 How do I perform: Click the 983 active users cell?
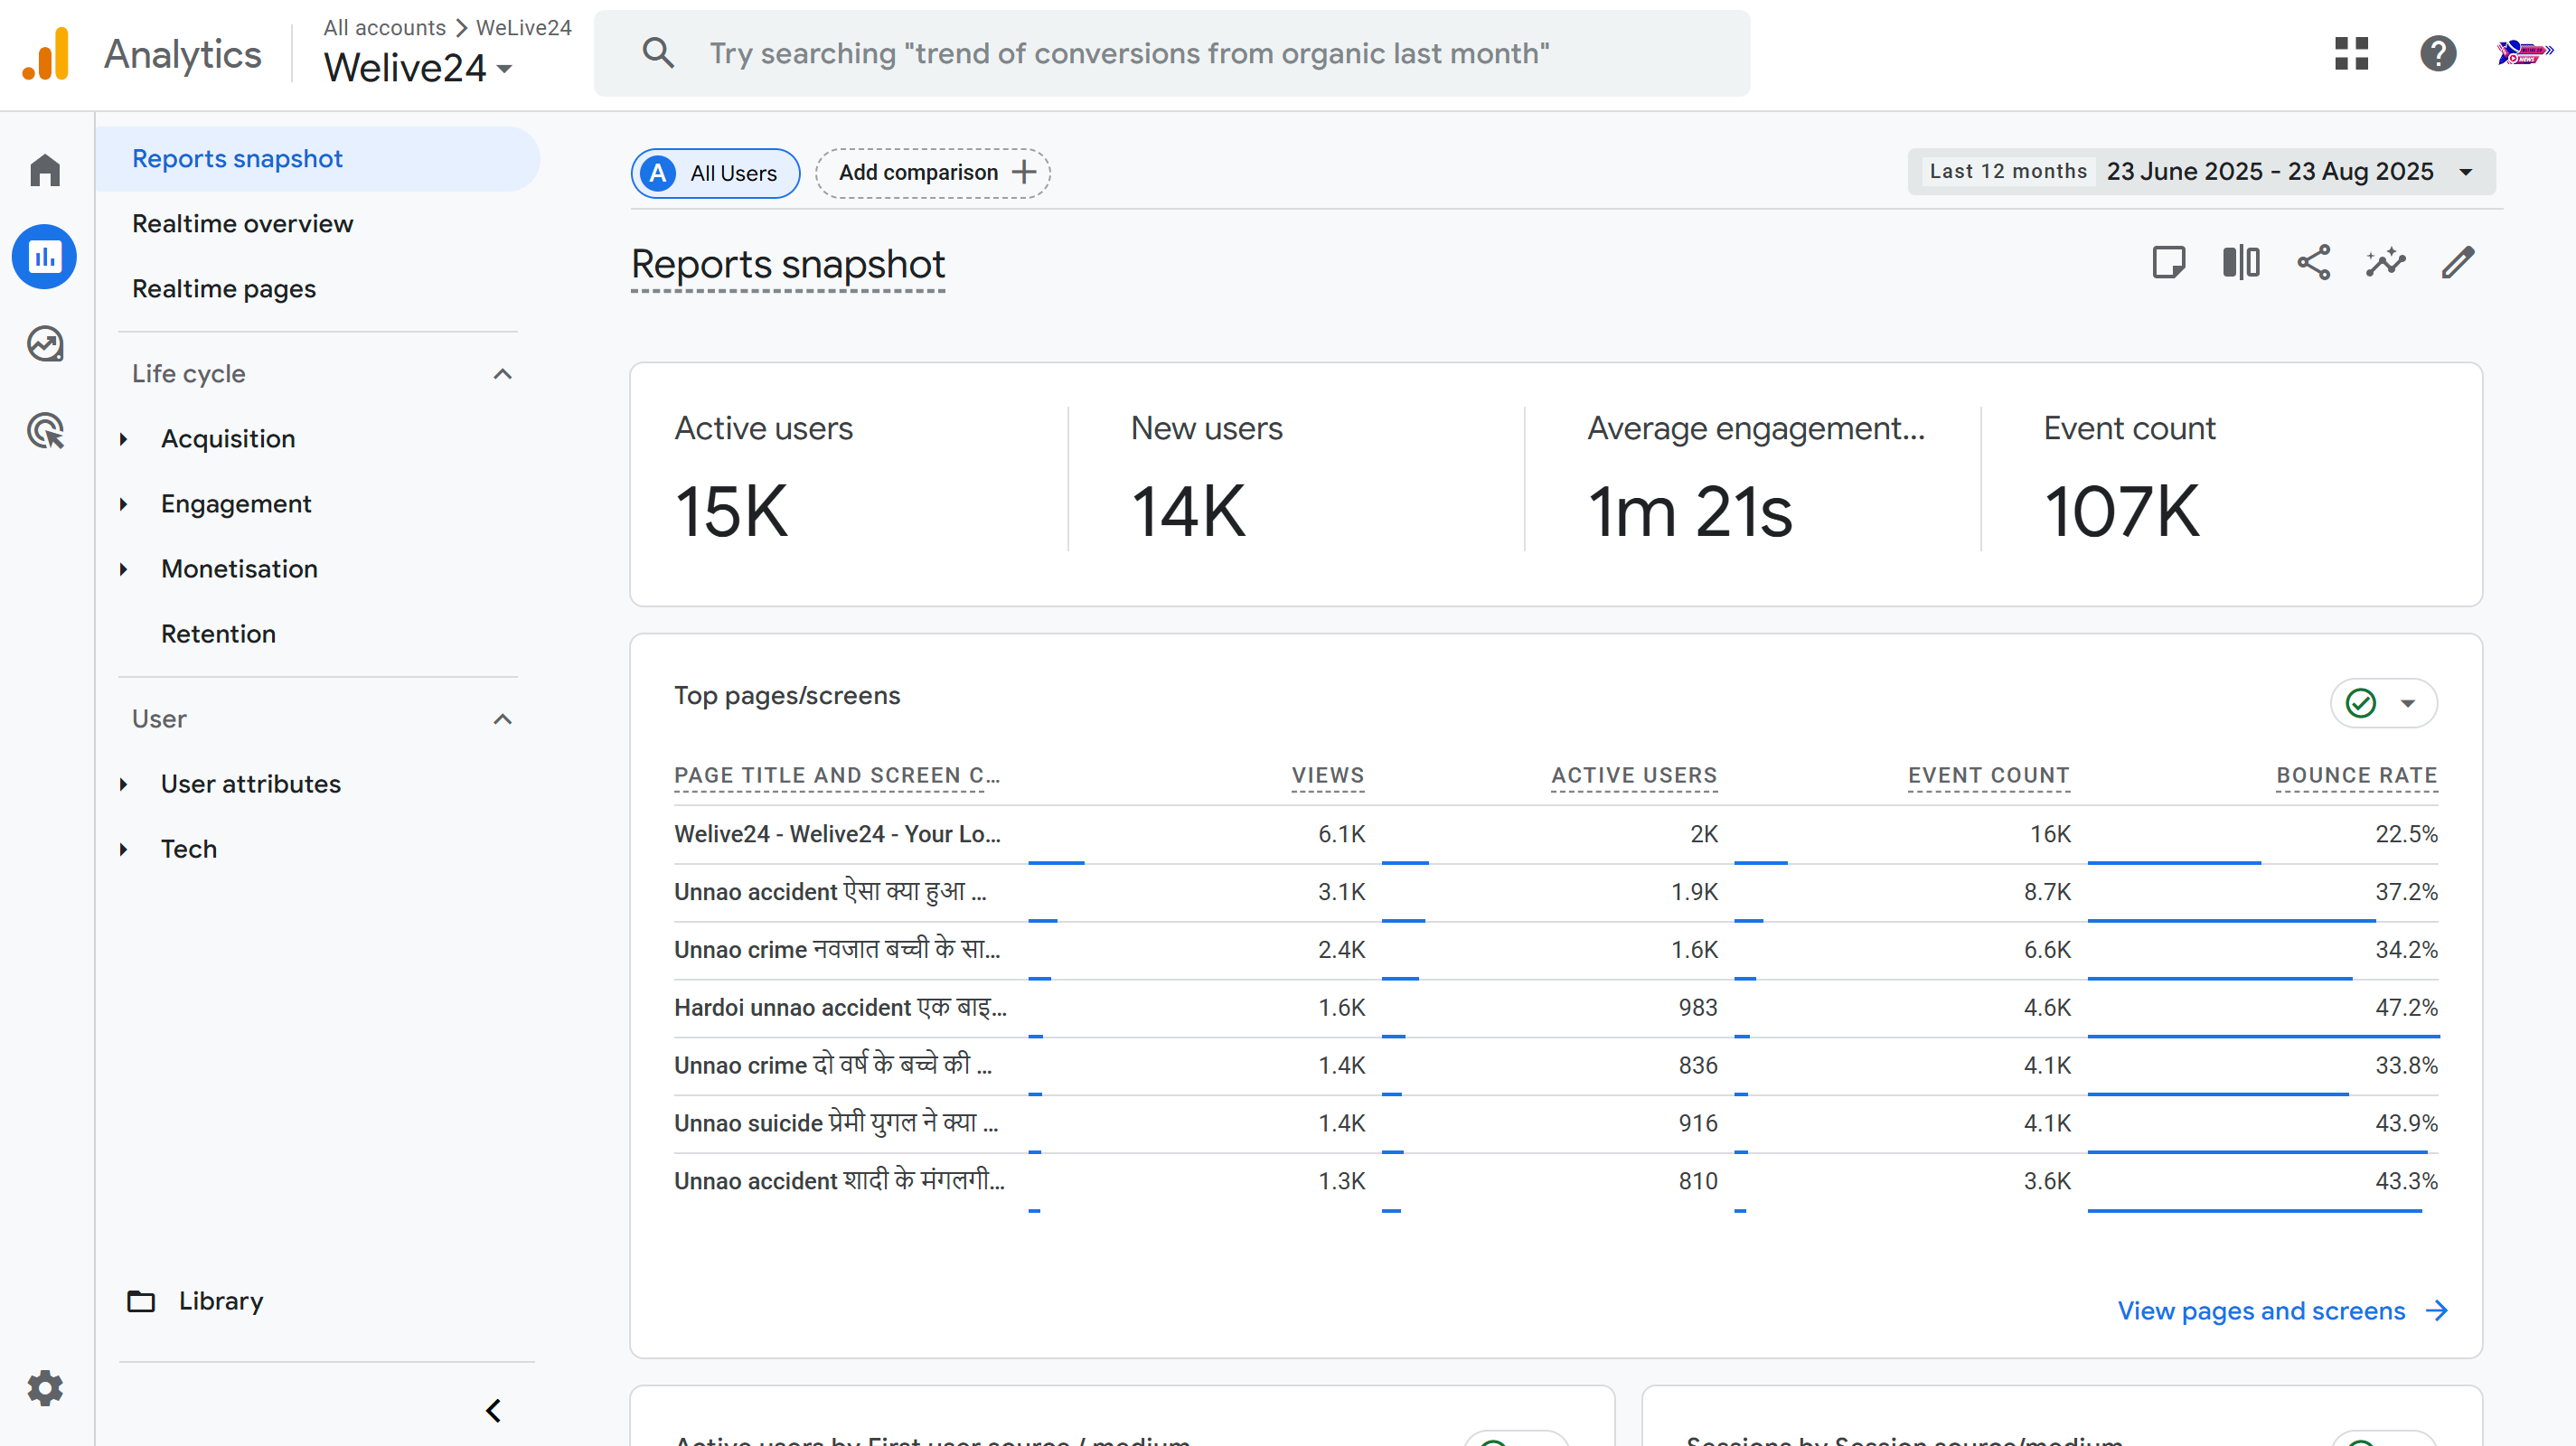[1698, 1007]
